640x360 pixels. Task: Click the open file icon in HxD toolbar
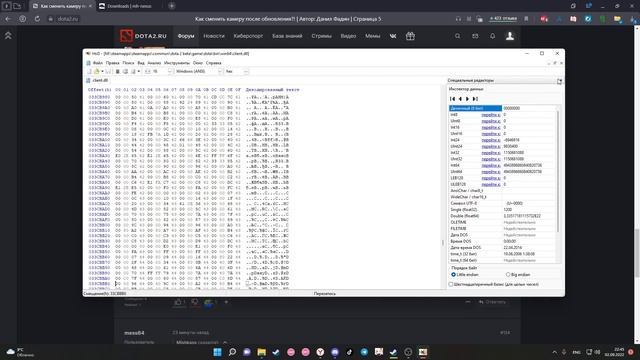[x=97, y=71]
